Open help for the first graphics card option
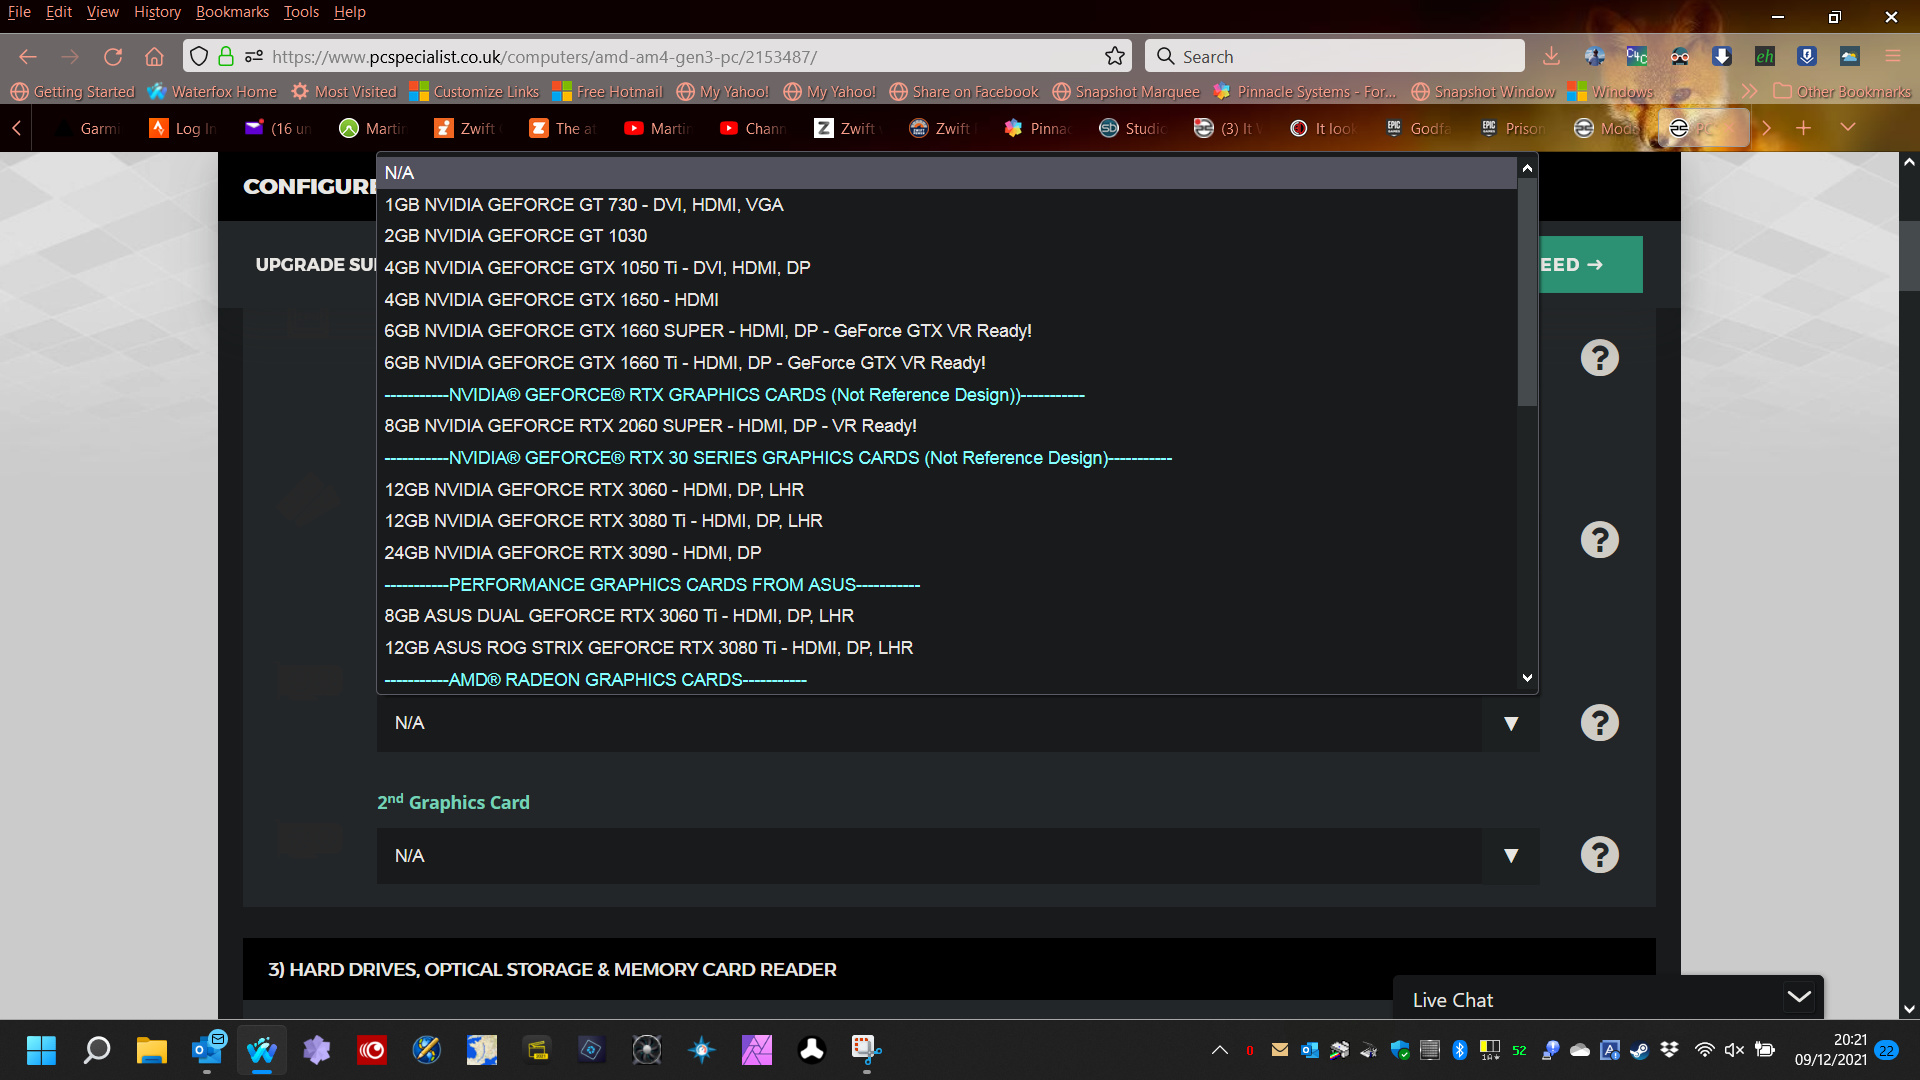Screen dimensions: 1920x1080 (1599, 723)
